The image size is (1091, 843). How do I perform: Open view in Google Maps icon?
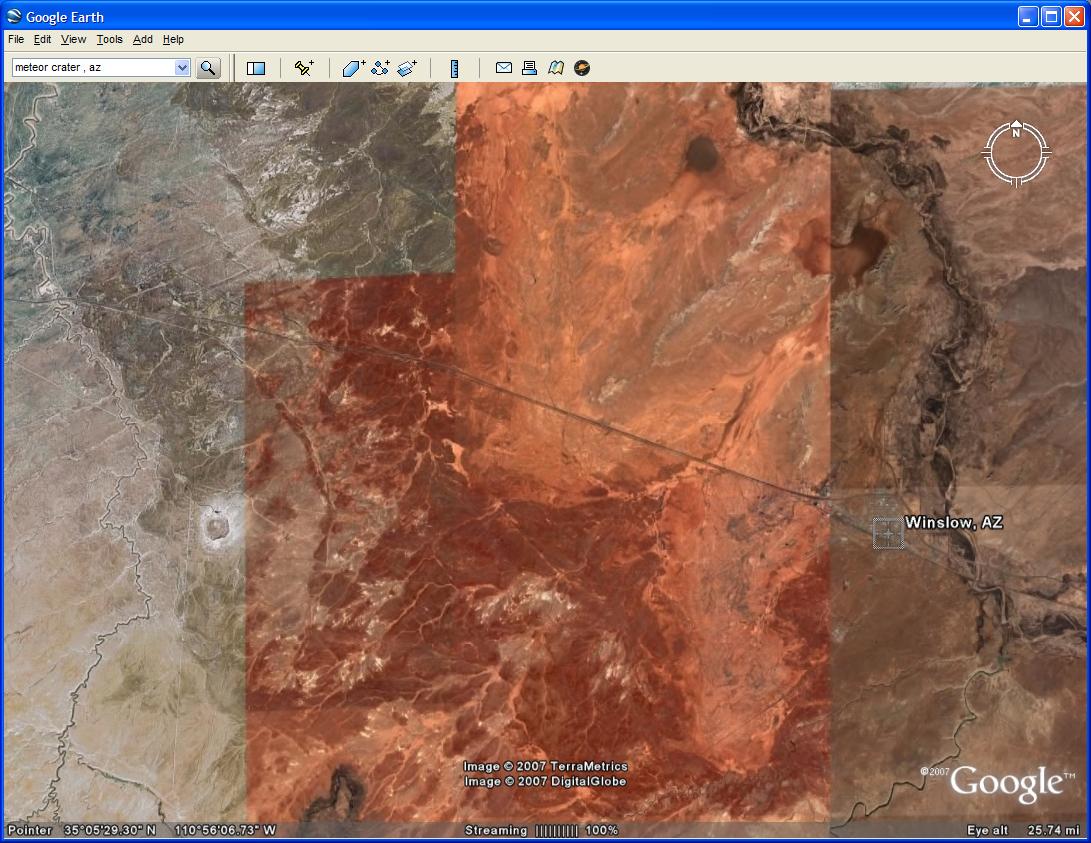tap(556, 68)
